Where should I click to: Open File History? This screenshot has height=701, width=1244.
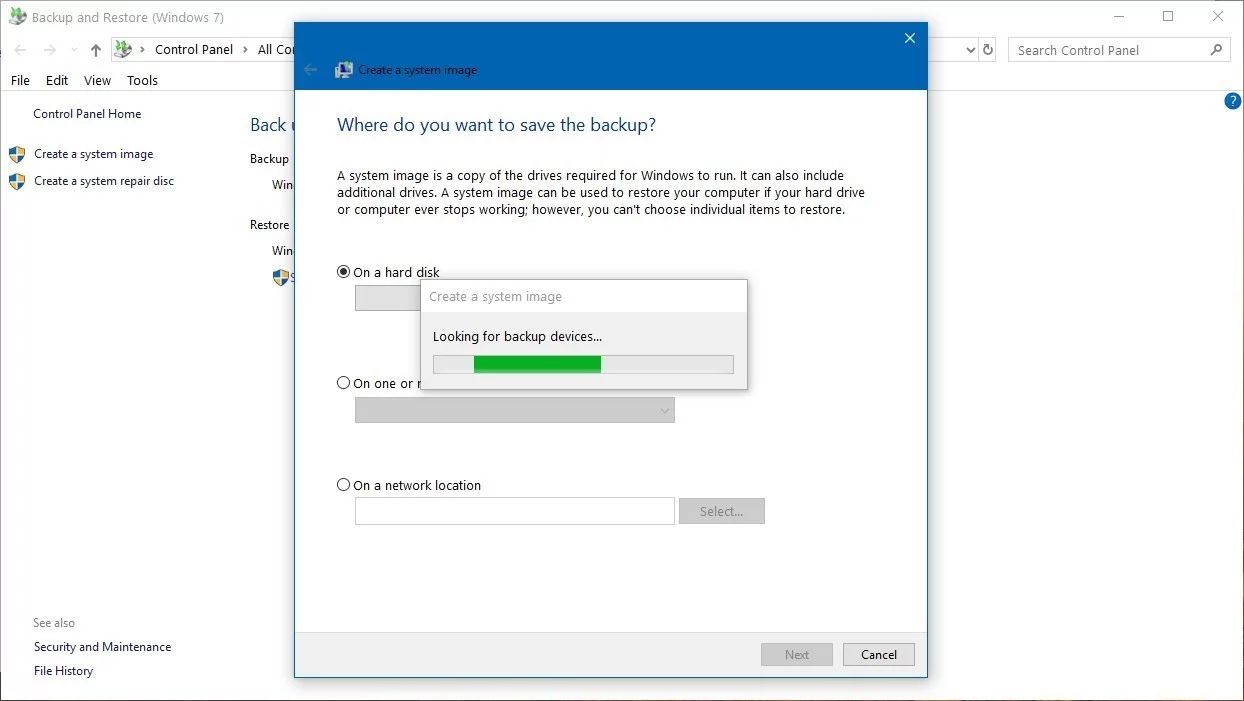63,671
